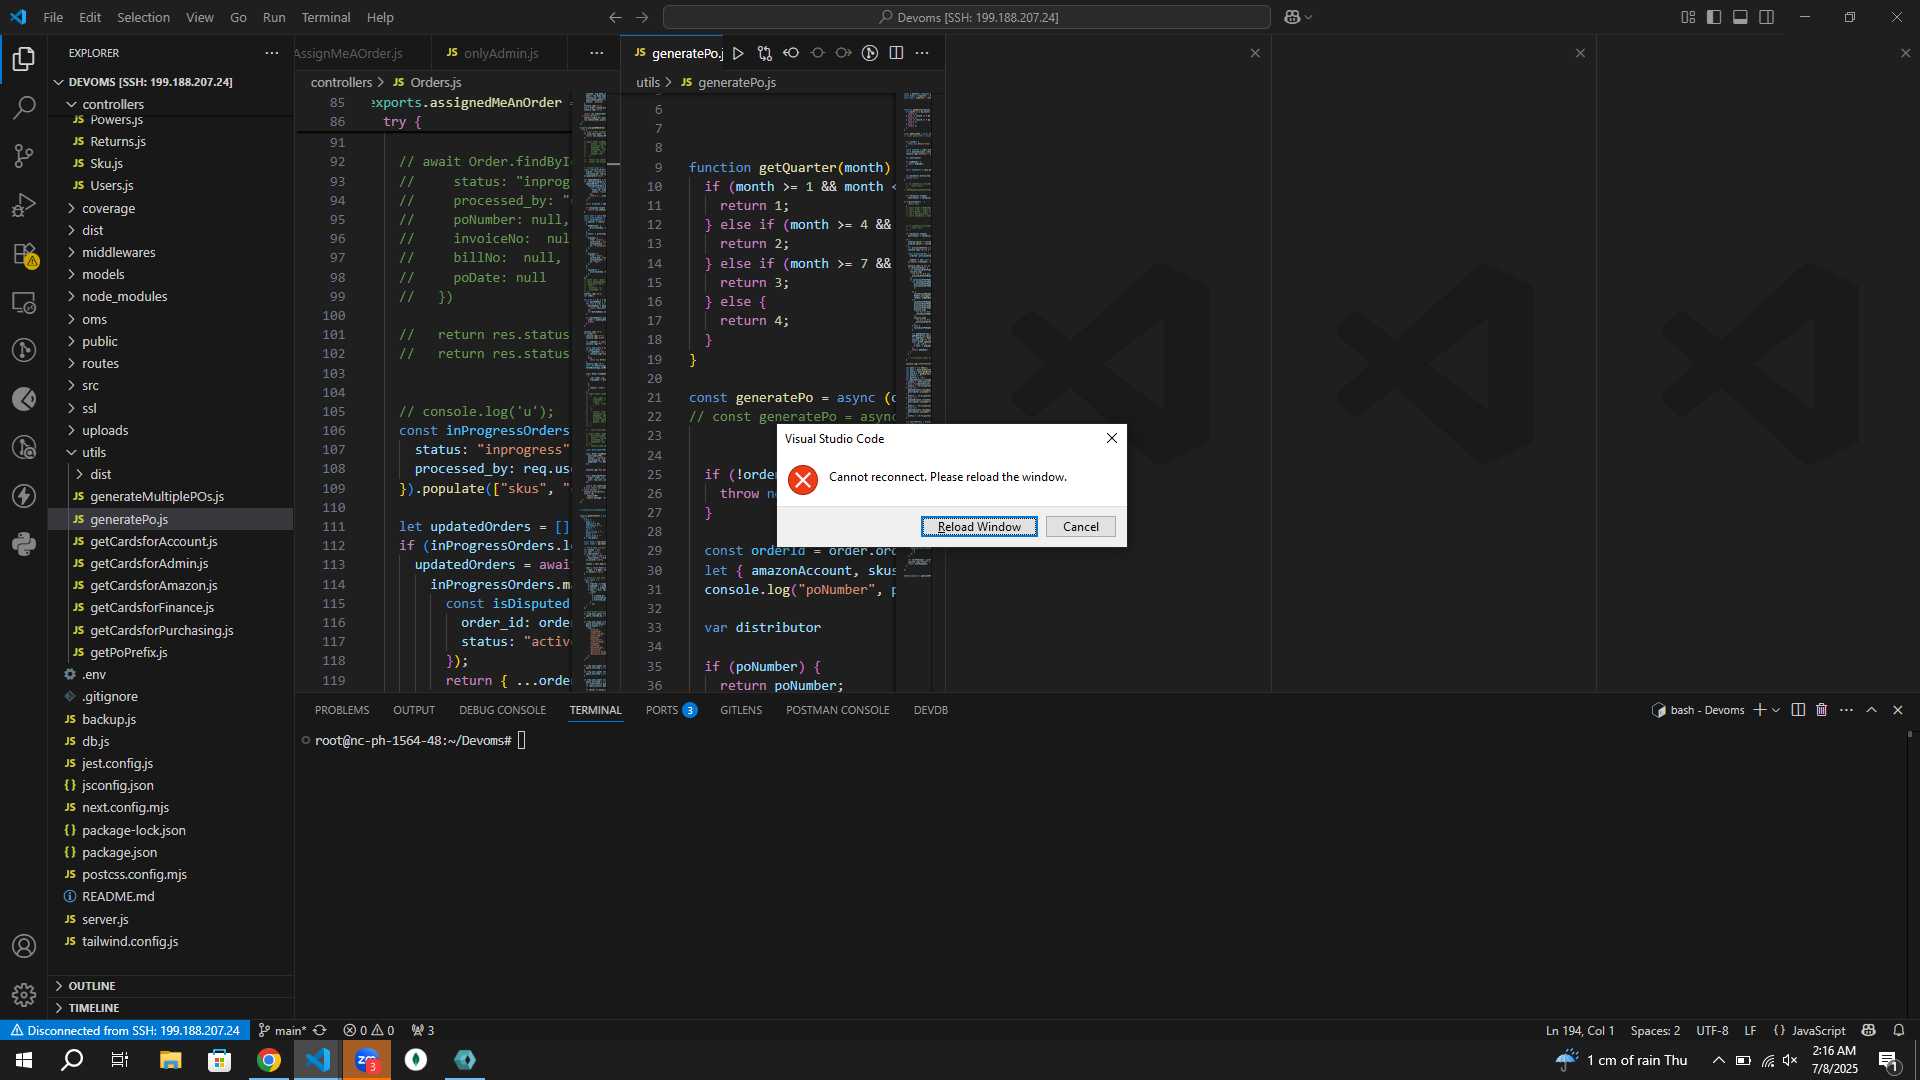Open more actions for generatePo.js editor

[x=922, y=53]
